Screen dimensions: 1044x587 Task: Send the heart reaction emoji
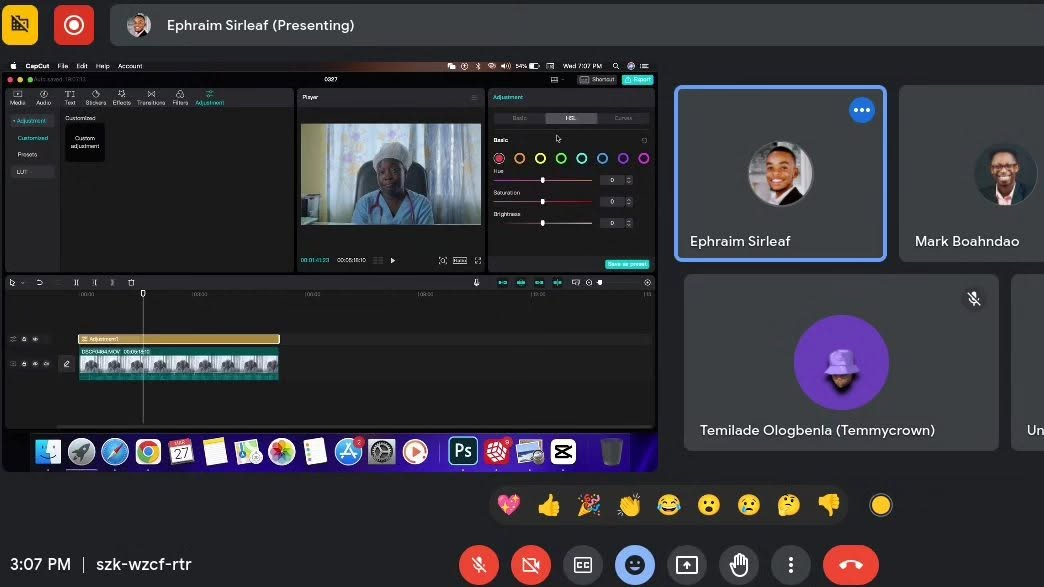pyautogui.click(x=509, y=506)
